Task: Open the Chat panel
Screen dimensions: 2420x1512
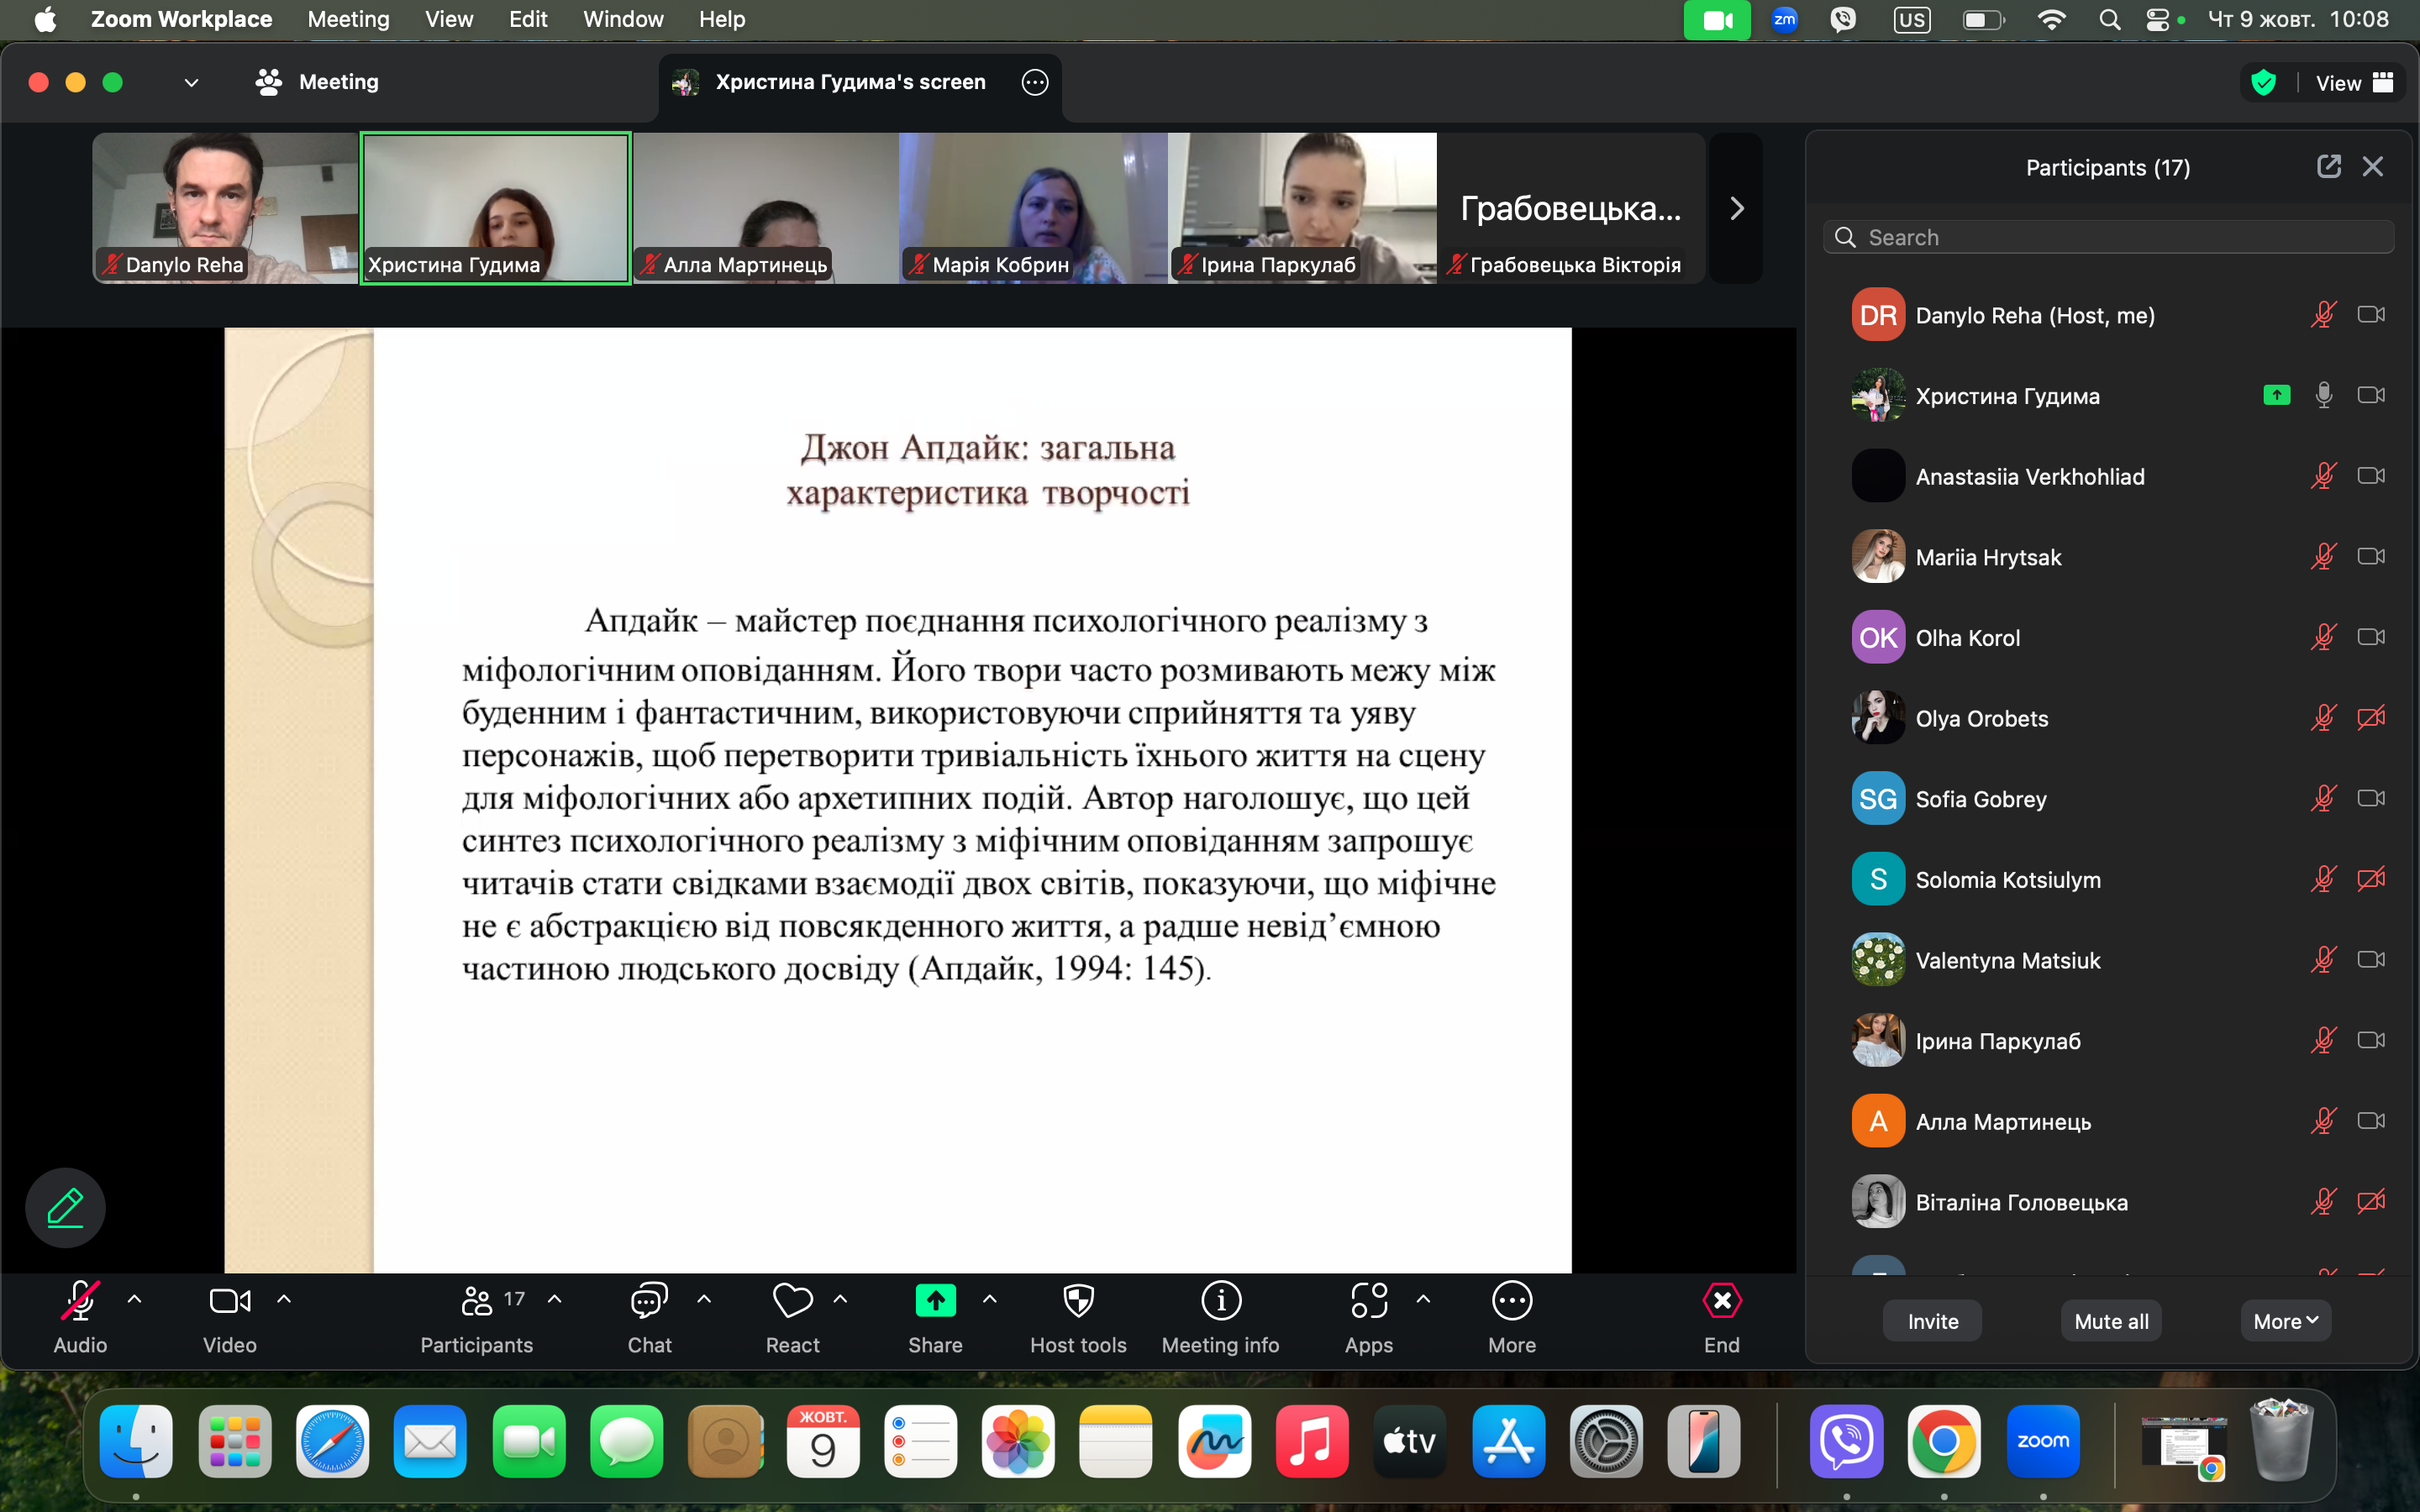Action: (649, 1301)
